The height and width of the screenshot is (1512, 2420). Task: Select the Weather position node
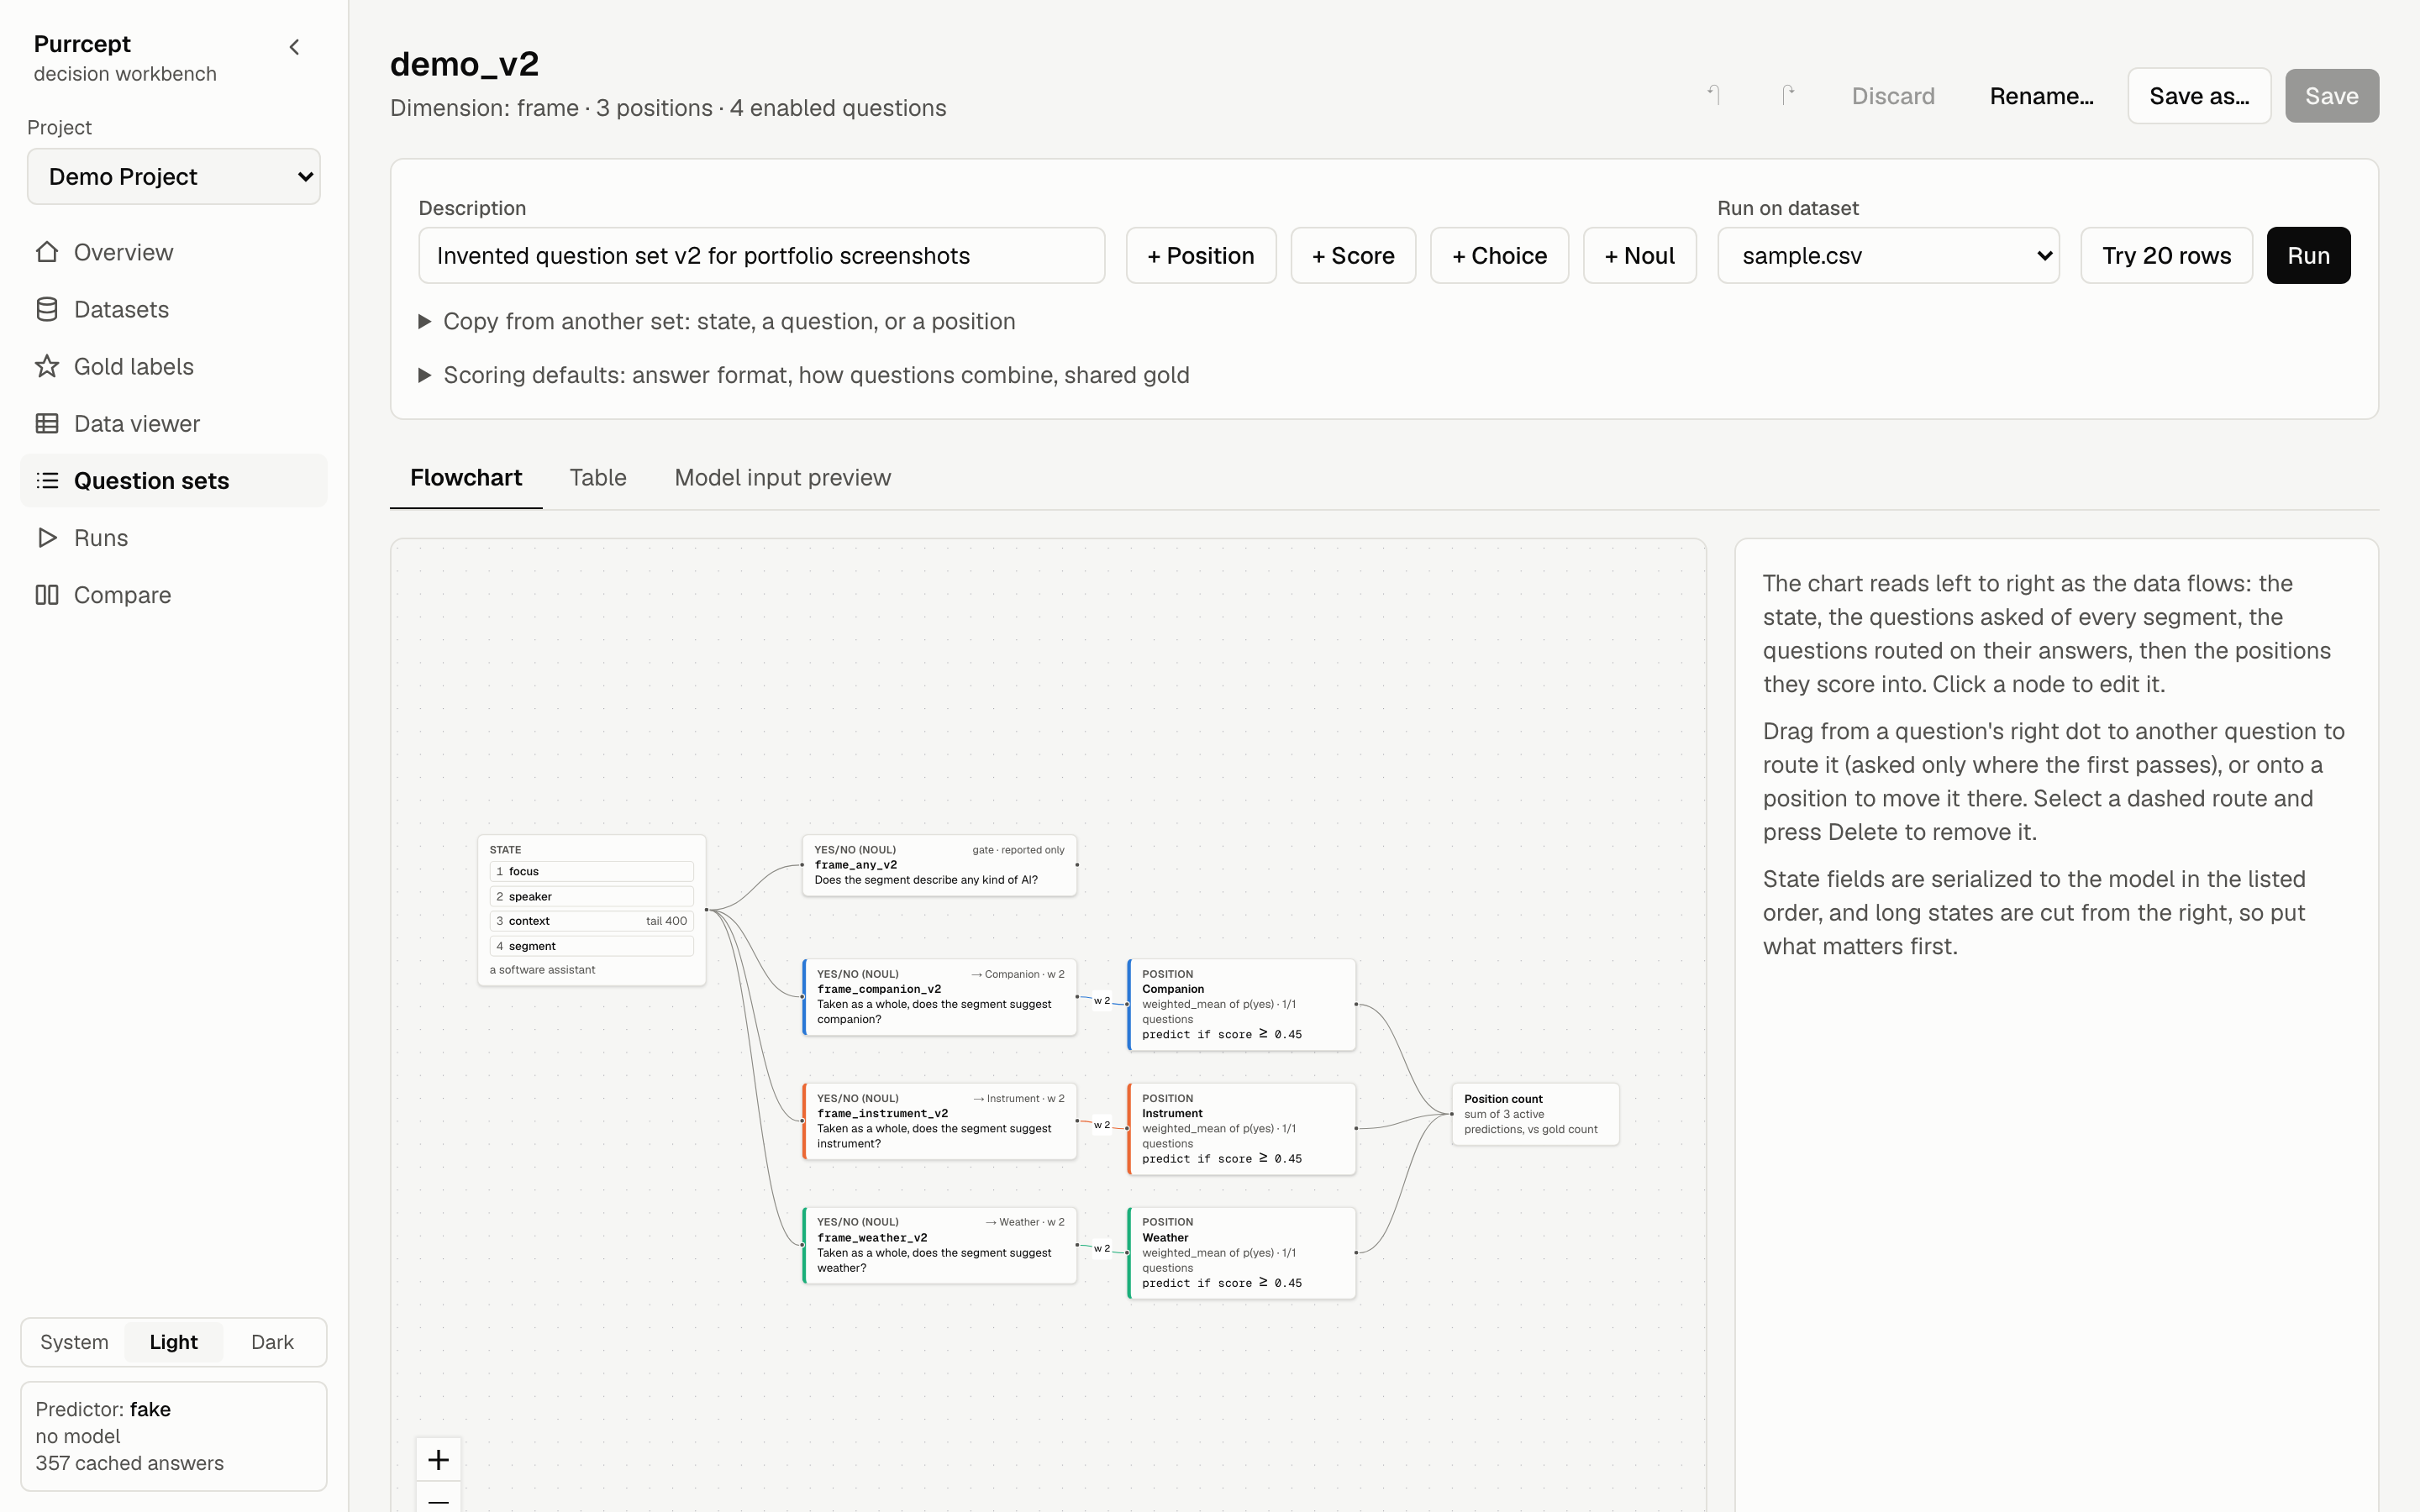(x=1241, y=1252)
